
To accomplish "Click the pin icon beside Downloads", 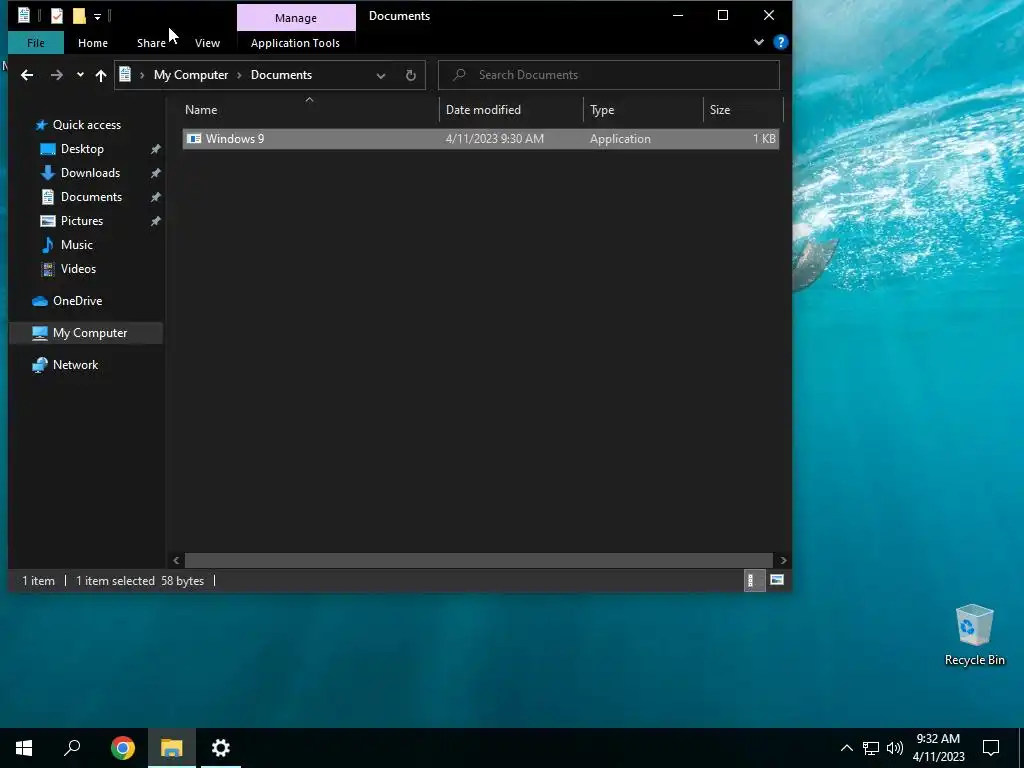I will 155,174.
